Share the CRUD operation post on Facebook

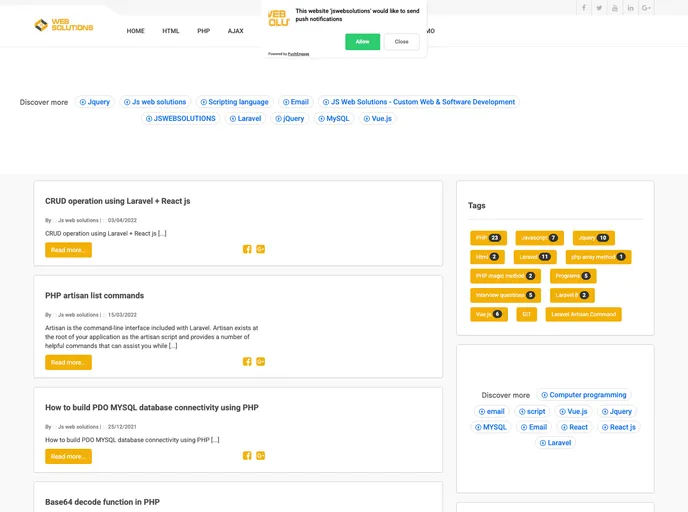point(247,249)
